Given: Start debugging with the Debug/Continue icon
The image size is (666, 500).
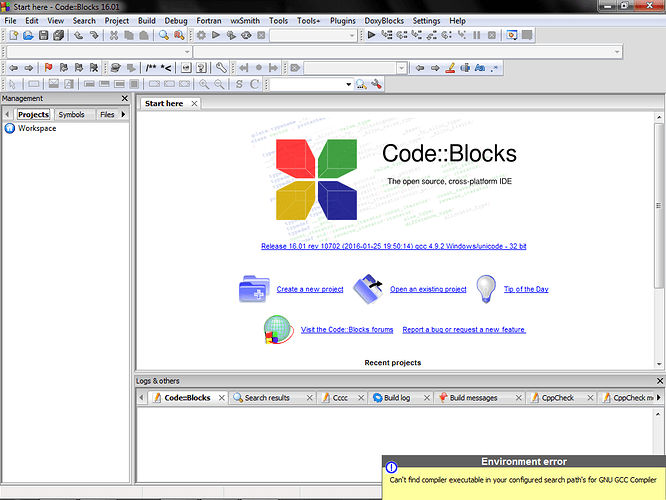Looking at the screenshot, I should (x=372, y=35).
